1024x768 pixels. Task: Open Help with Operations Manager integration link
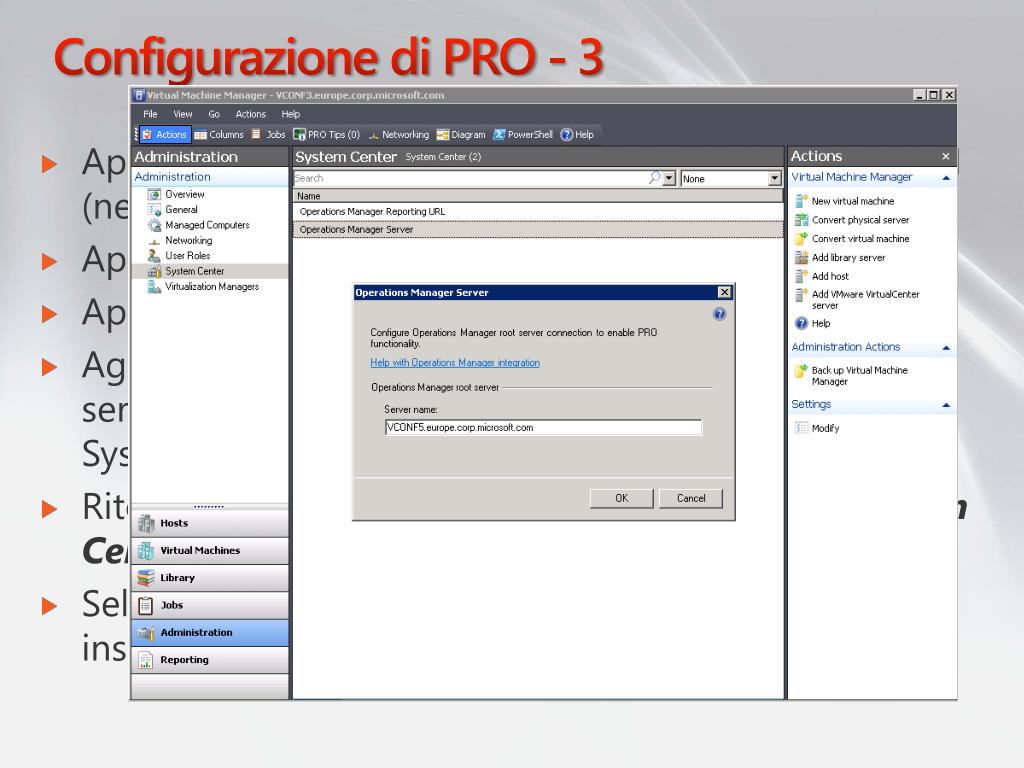click(455, 362)
